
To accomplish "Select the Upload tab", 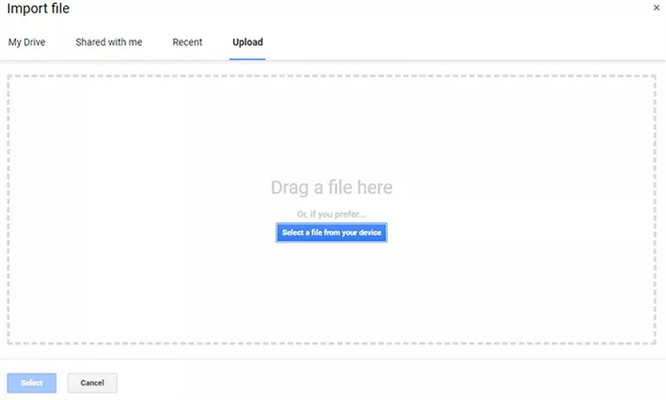I will click(x=248, y=42).
